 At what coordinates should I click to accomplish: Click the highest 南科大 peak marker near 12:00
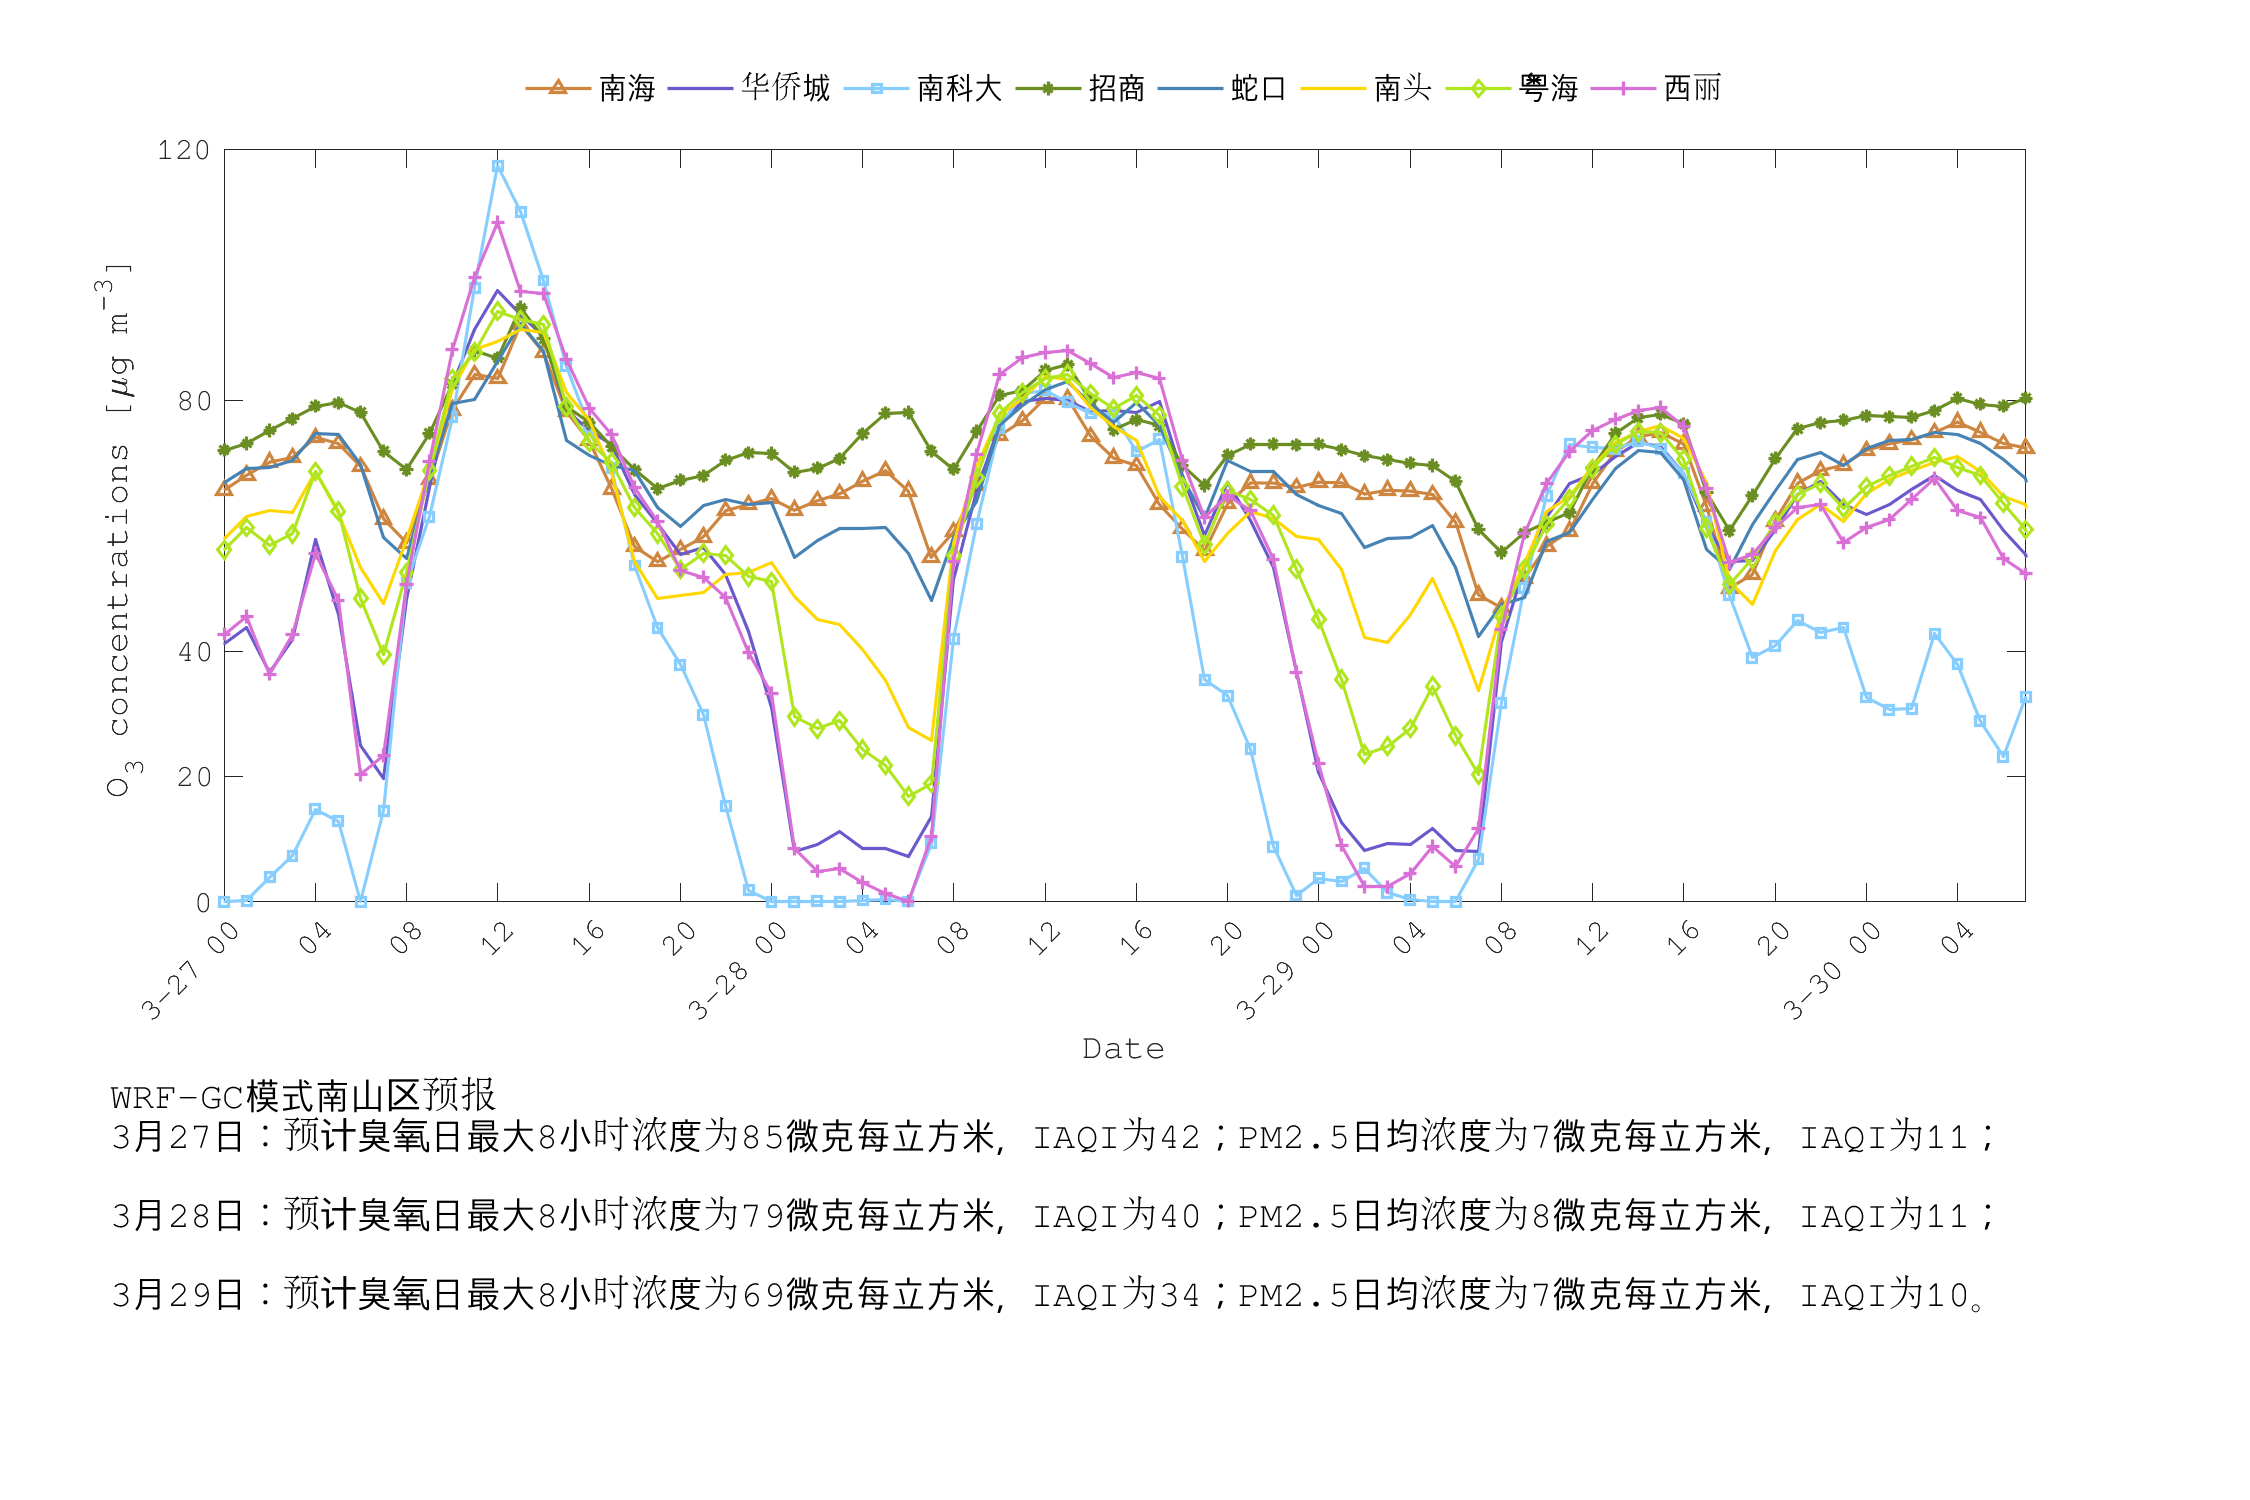coord(497,166)
